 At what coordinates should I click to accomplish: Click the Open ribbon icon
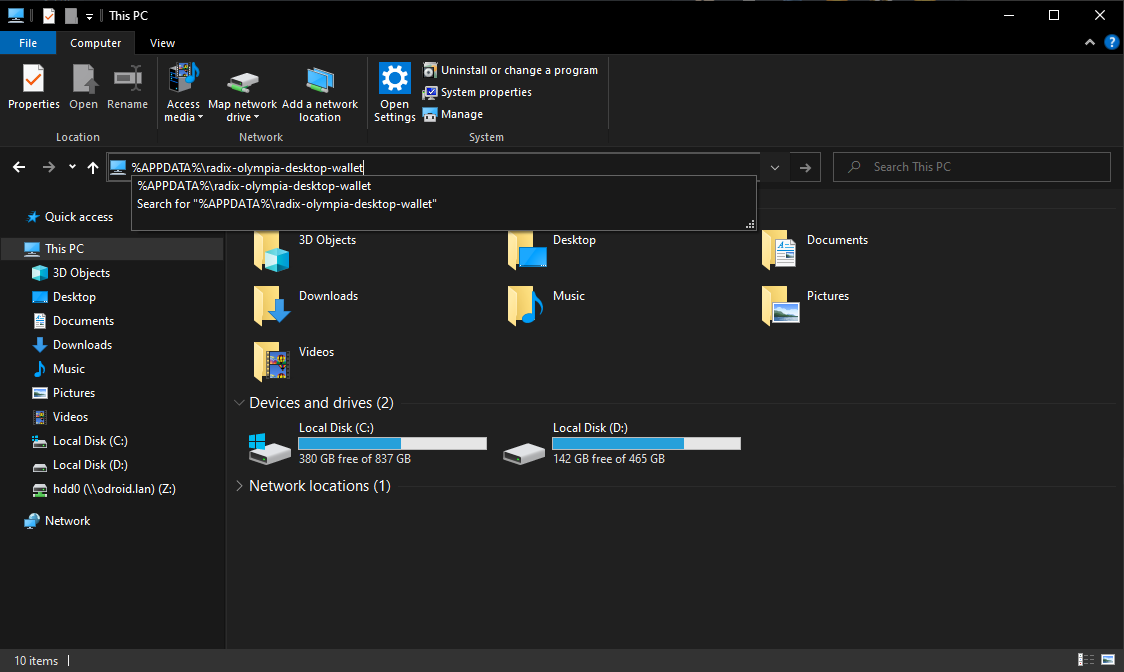84,79
